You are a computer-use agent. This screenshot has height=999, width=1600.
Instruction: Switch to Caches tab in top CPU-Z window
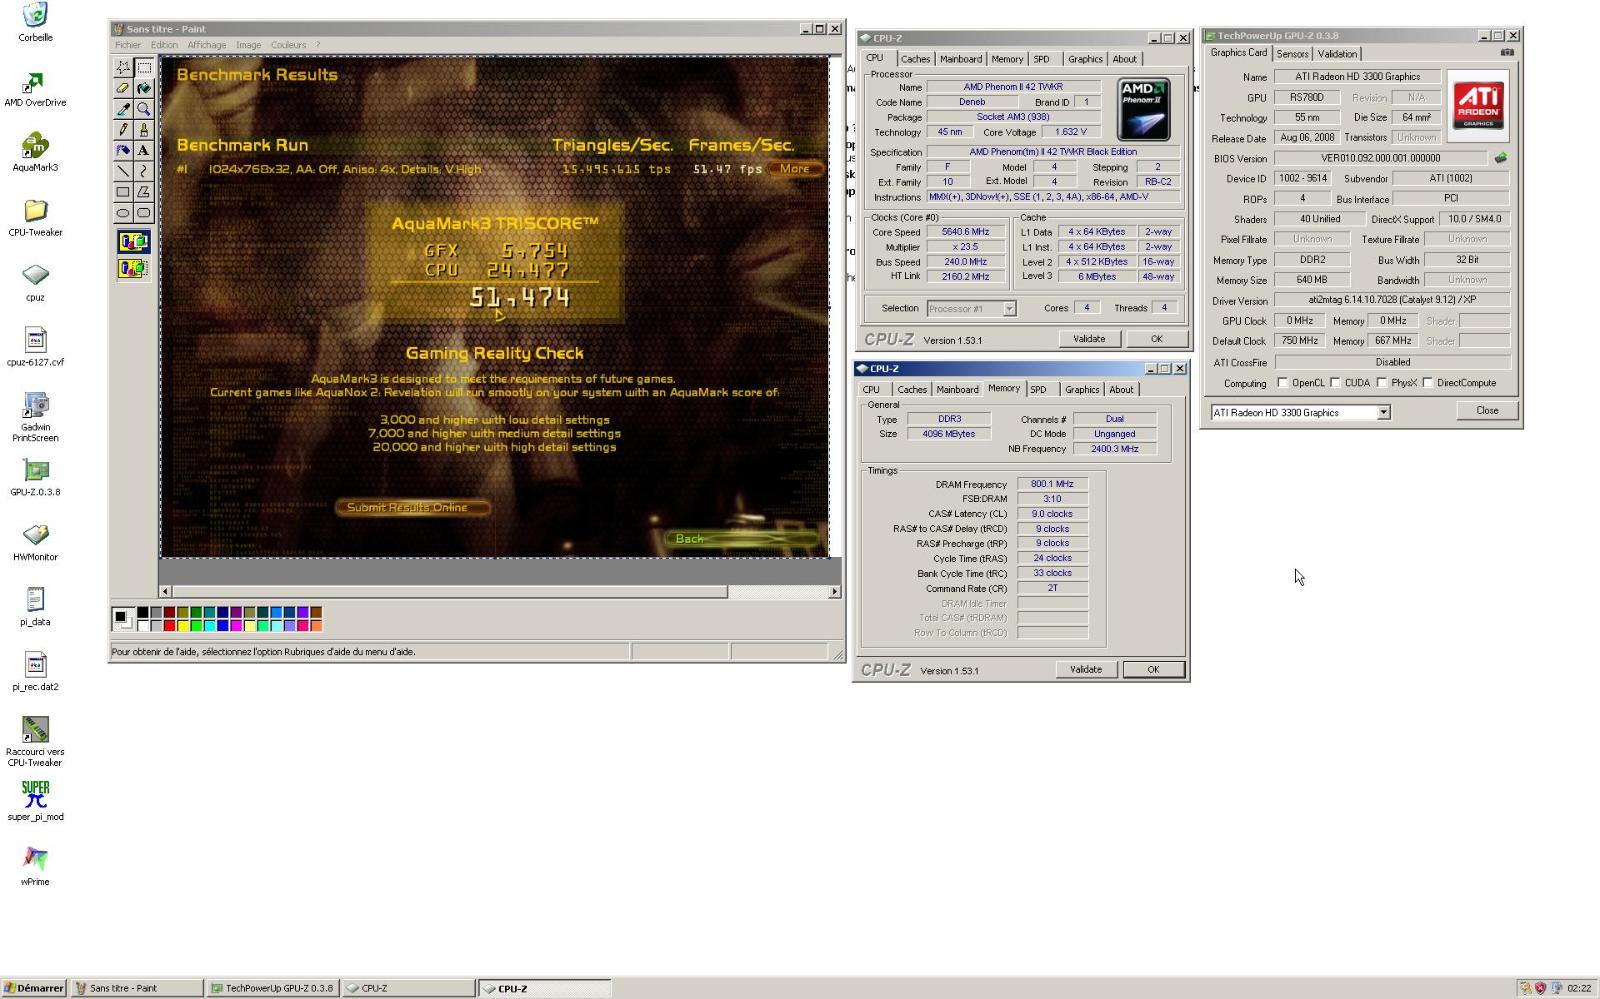[915, 59]
